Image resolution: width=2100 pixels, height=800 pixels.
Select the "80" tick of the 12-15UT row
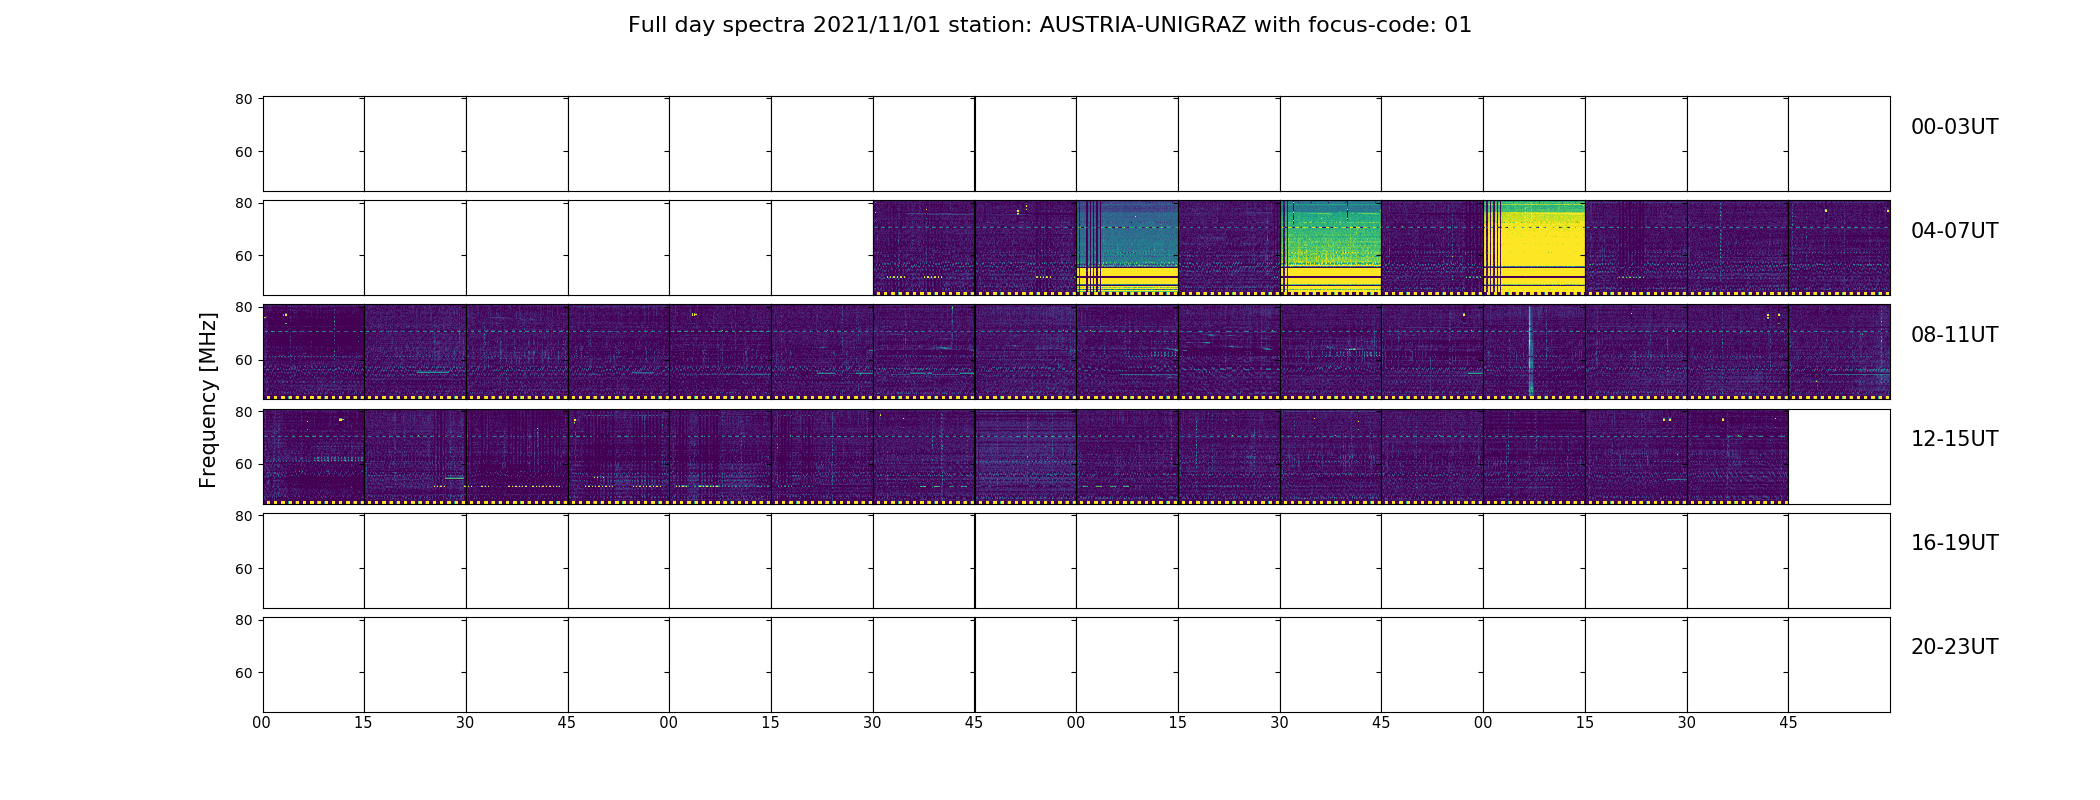[243, 411]
